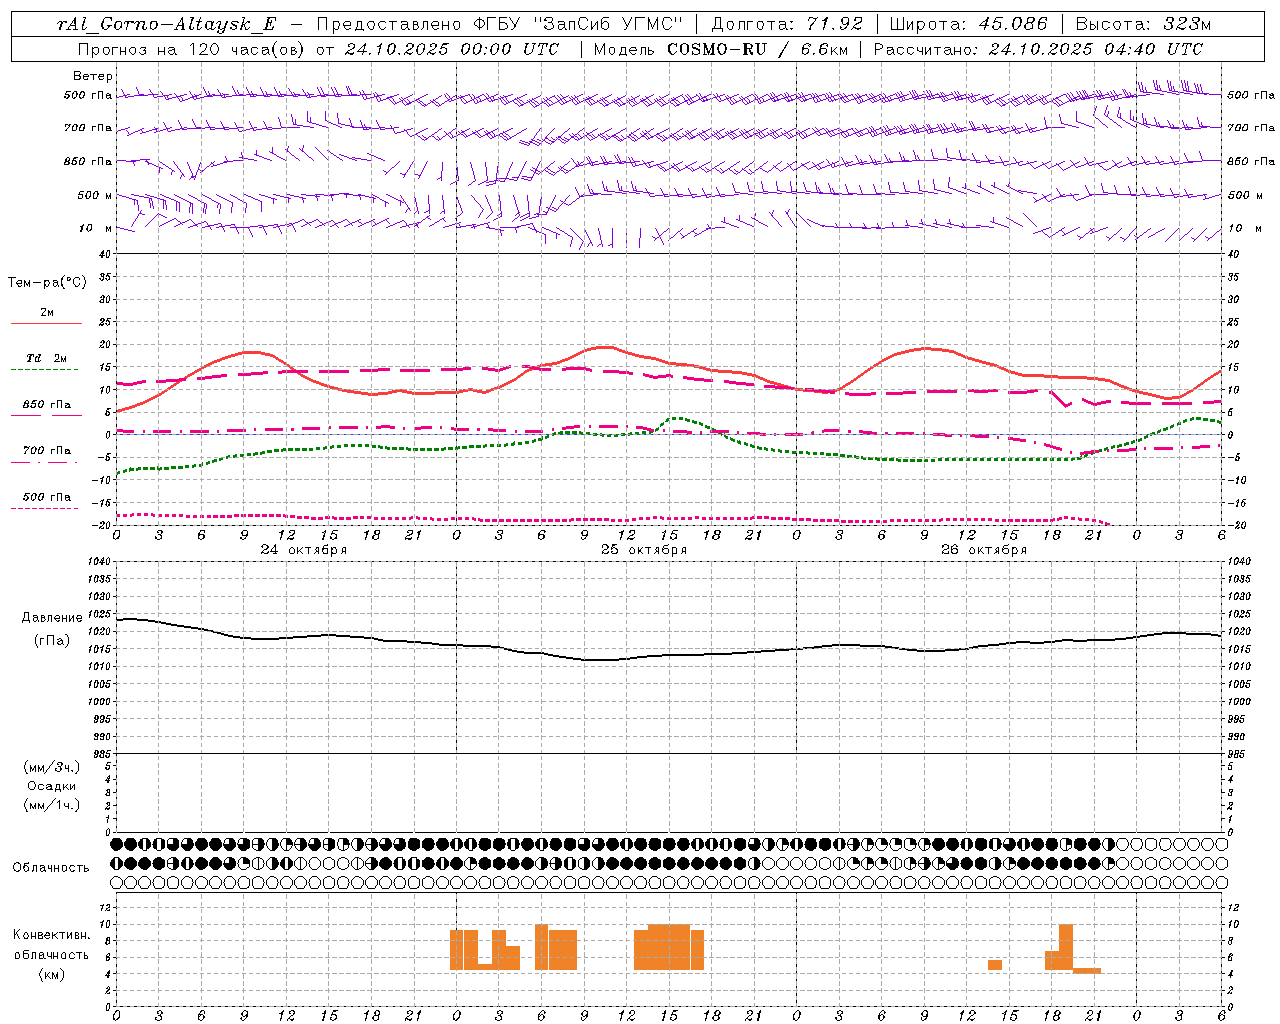Viewport: 1280px width, 1024px height.
Task: Click Рассчитано: 24.10.2025 04:40 UTC
Action: tap(1038, 49)
